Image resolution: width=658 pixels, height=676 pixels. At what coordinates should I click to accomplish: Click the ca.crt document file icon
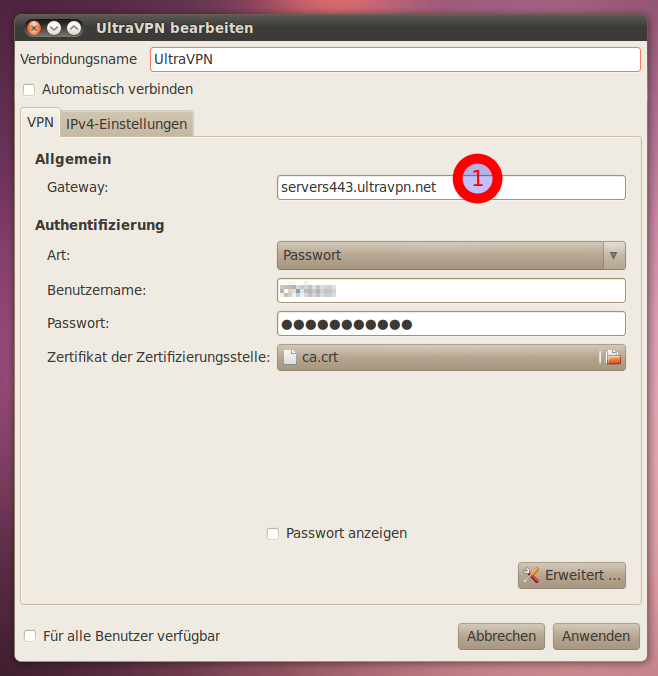pyautogui.click(x=289, y=357)
